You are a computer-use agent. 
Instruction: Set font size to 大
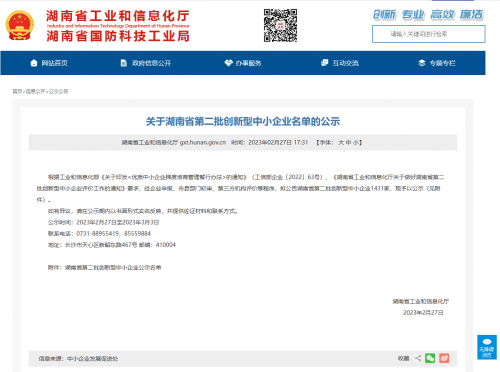point(341,143)
